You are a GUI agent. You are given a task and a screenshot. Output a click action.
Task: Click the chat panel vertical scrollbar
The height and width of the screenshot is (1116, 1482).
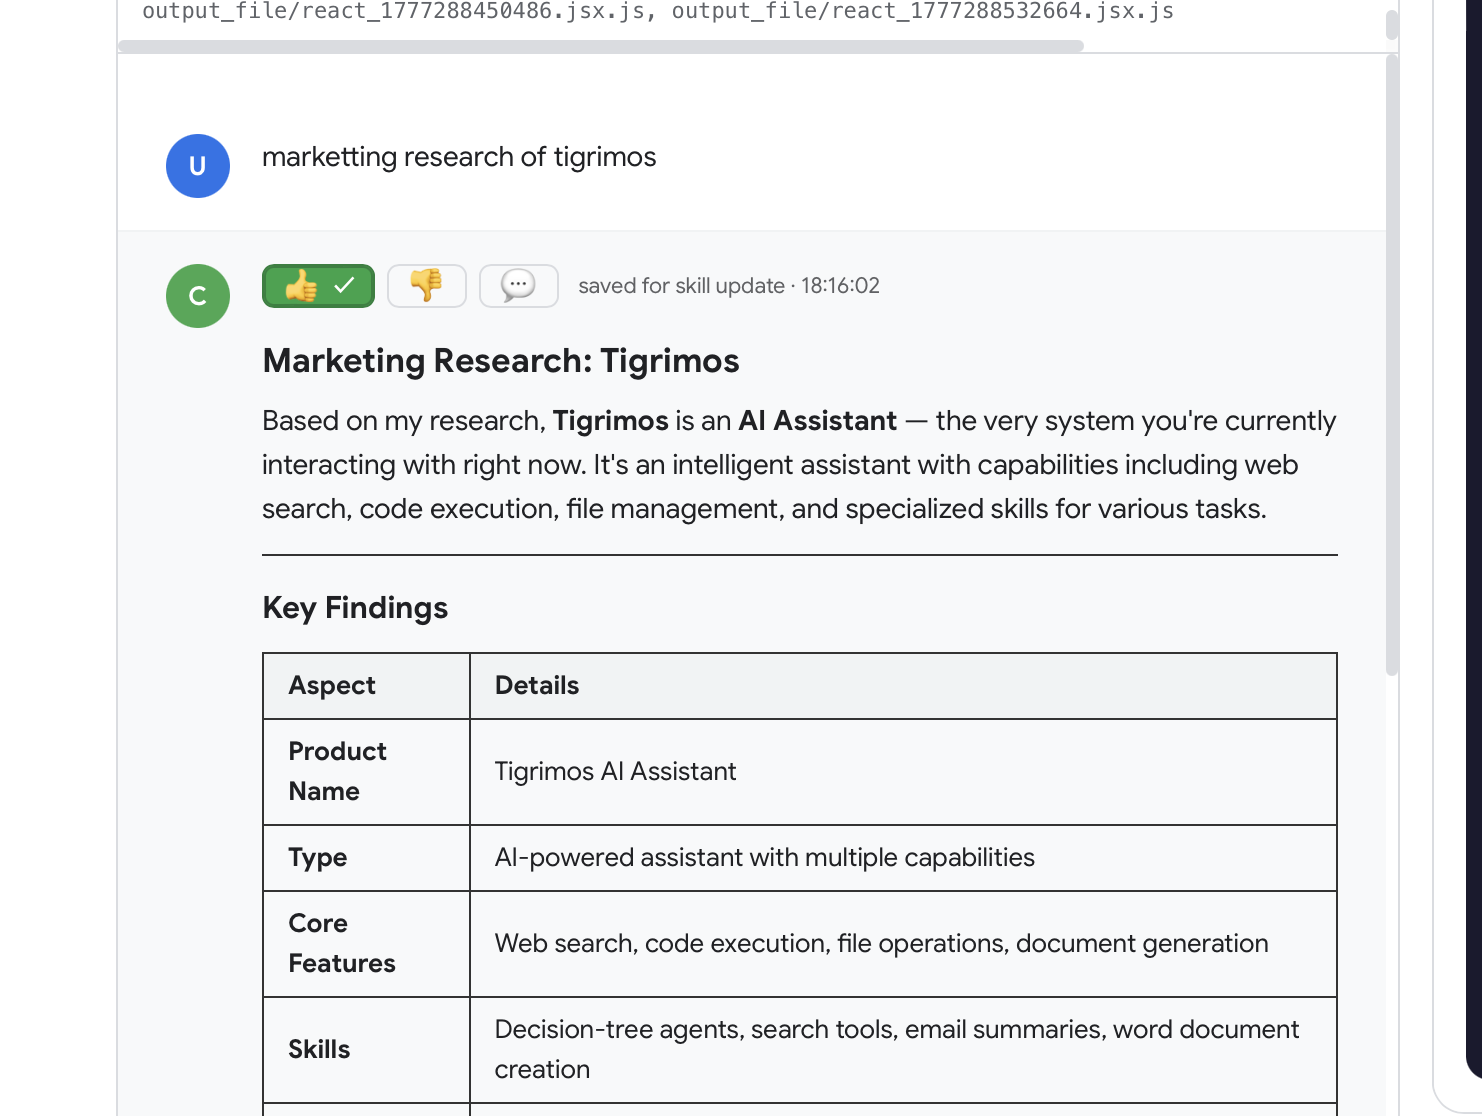pyautogui.click(x=1392, y=366)
